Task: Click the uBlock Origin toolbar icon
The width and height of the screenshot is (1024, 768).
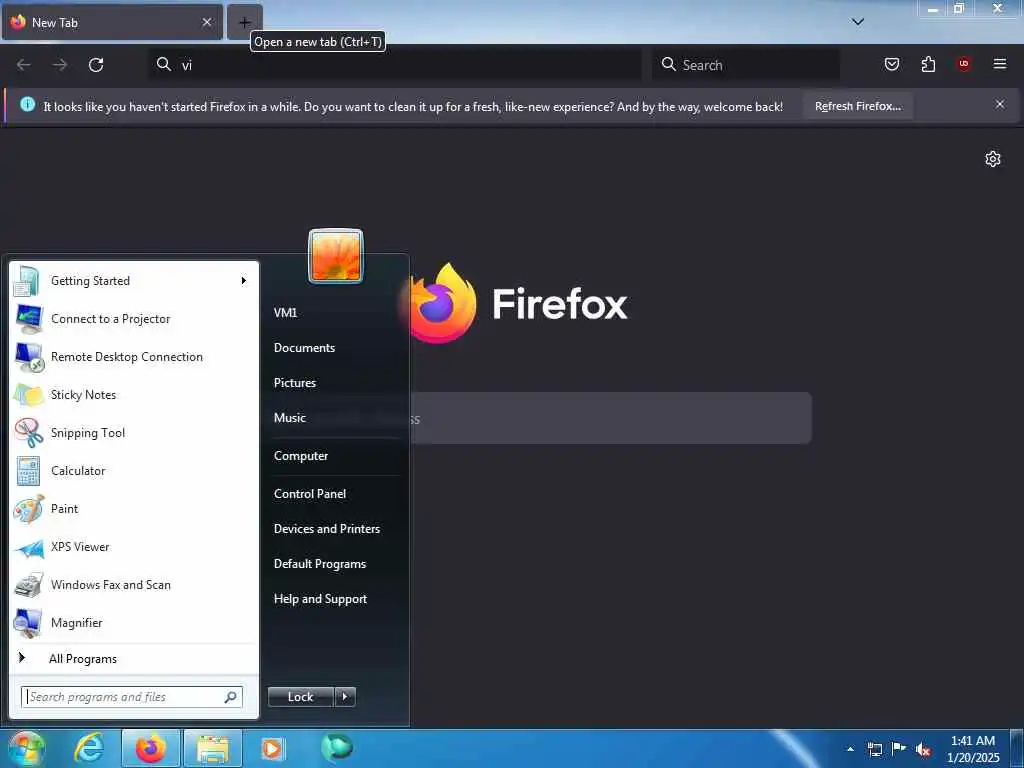Action: point(964,64)
